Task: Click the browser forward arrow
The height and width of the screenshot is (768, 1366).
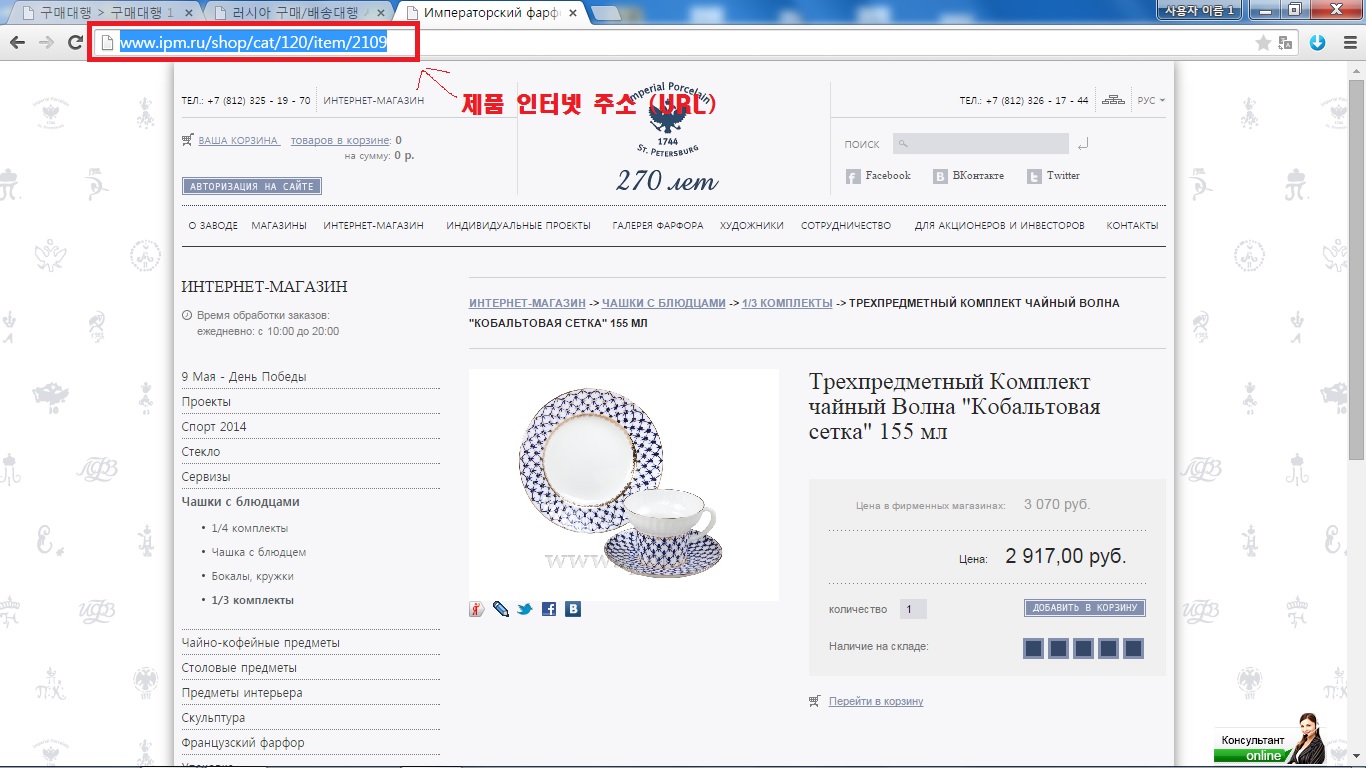Action: (45, 42)
